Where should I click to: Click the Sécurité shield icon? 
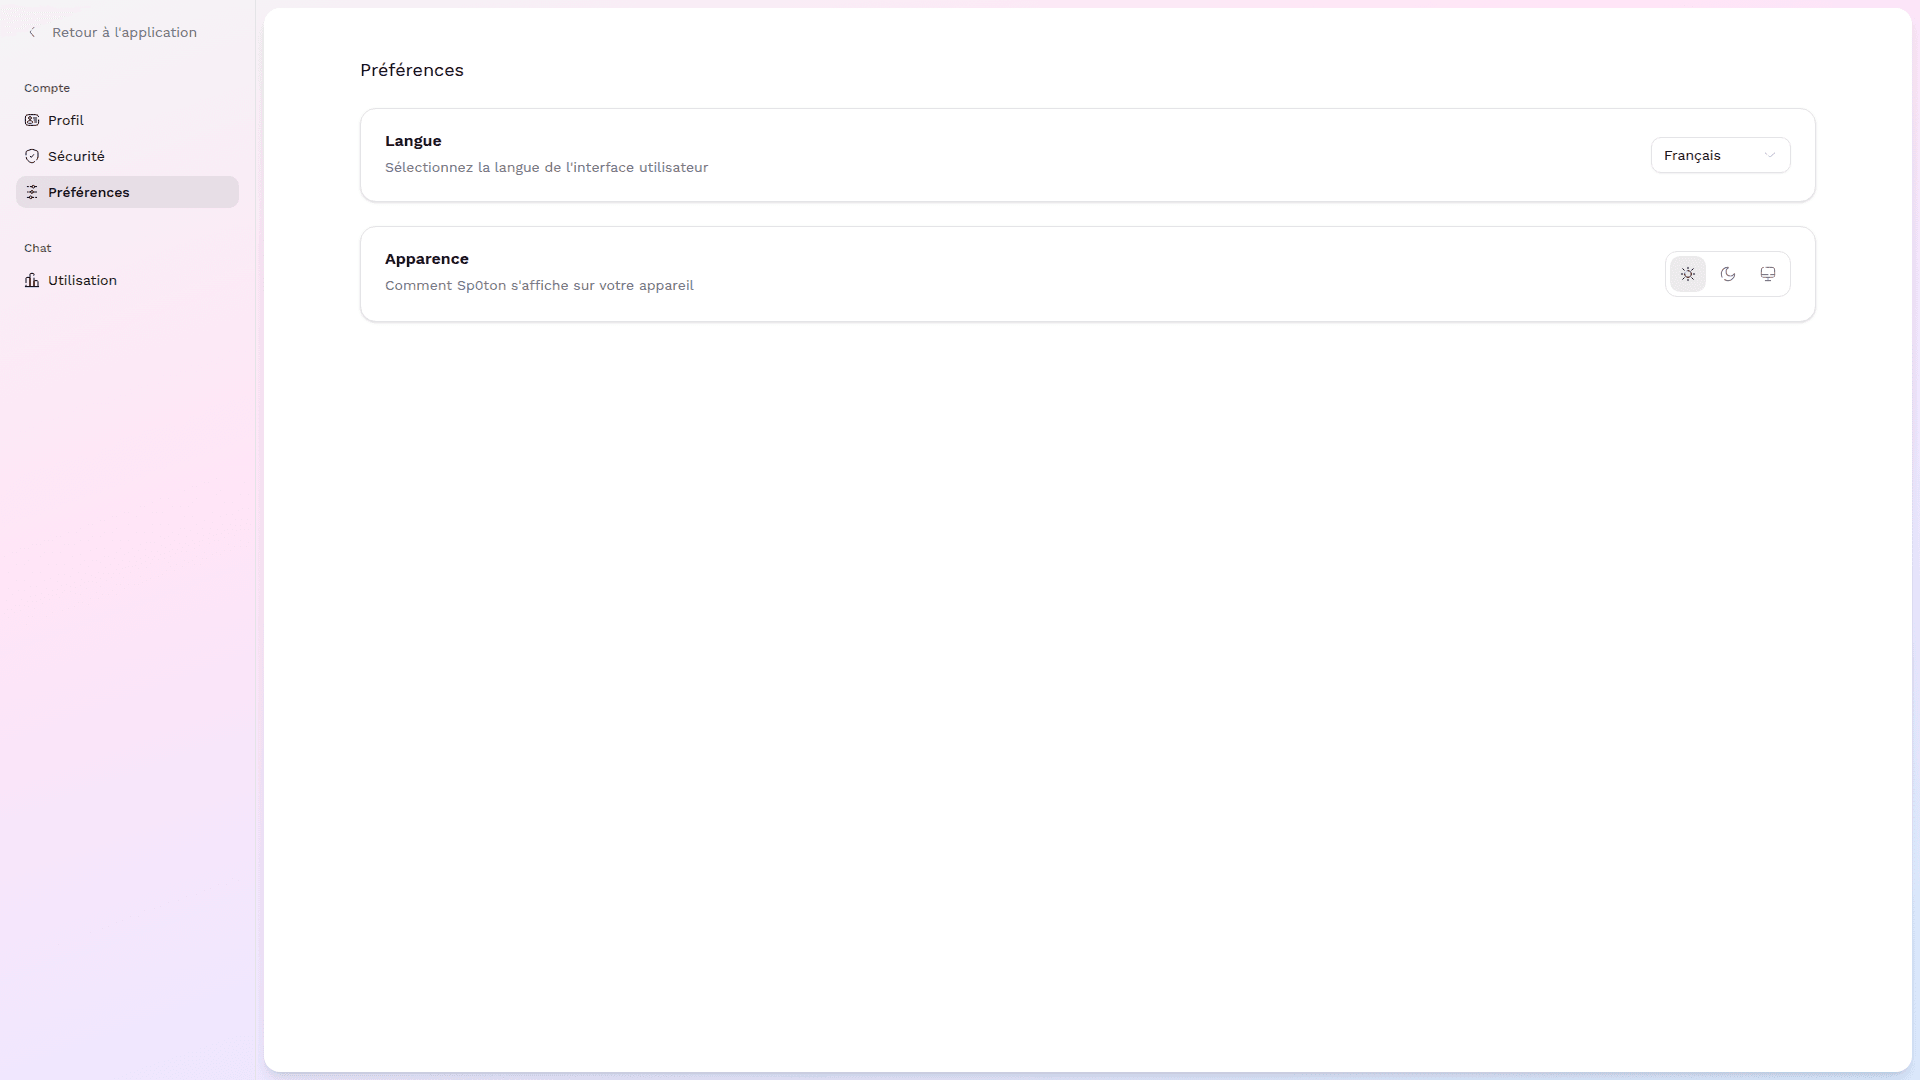tap(32, 156)
